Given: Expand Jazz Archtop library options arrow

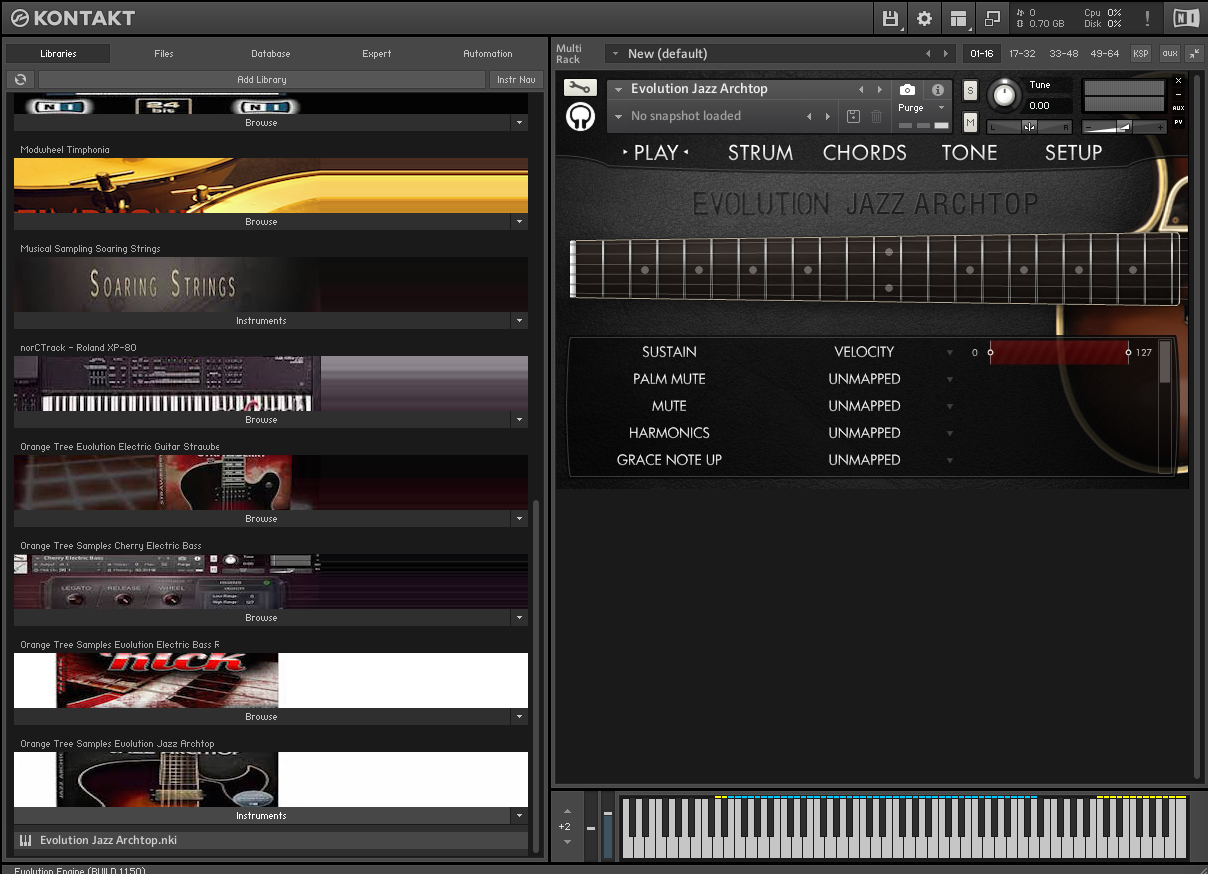Looking at the screenshot, I should (518, 816).
